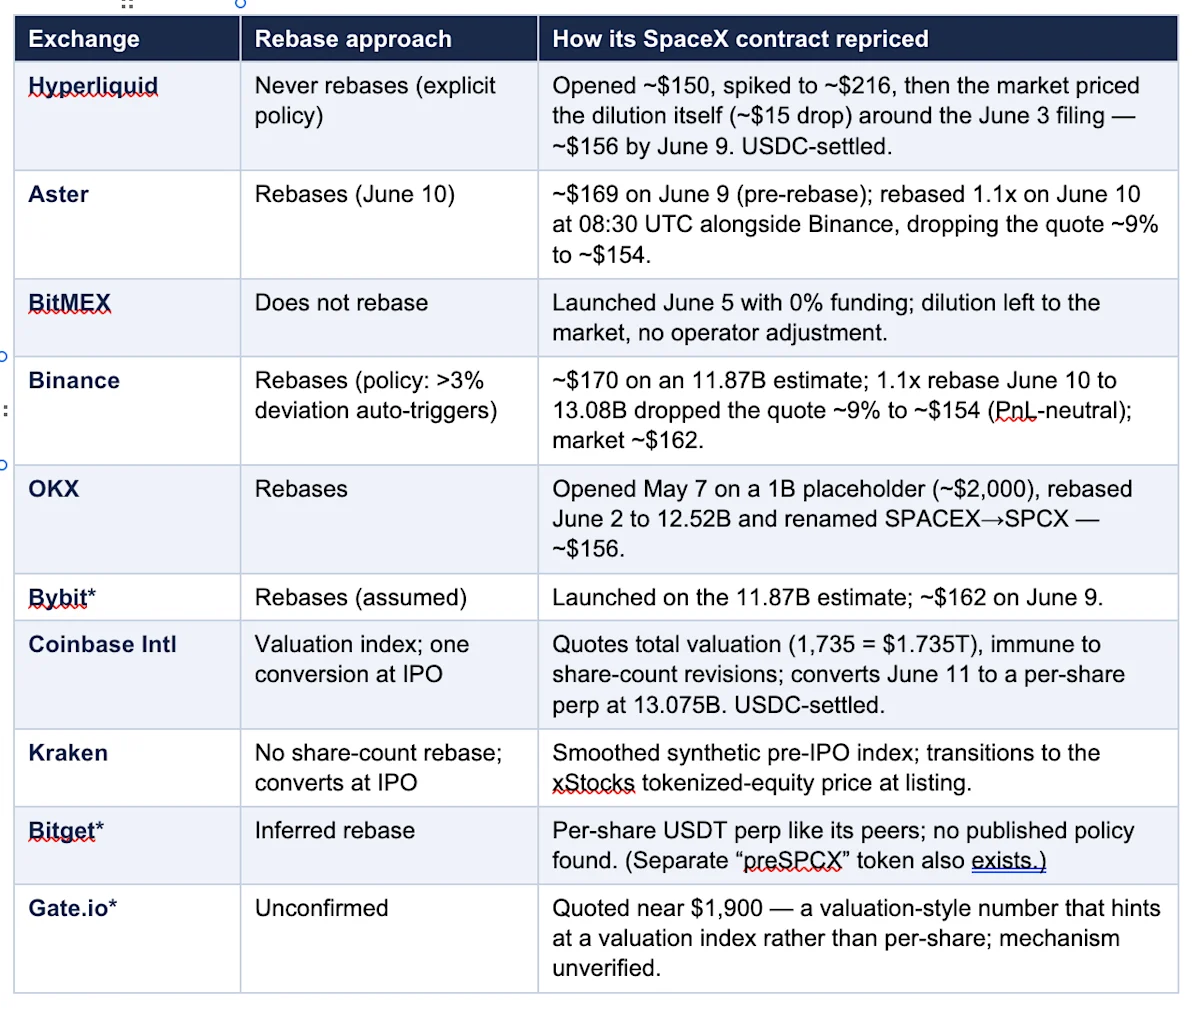Click the insert-column circle above Rebase approach

pos(240,4)
